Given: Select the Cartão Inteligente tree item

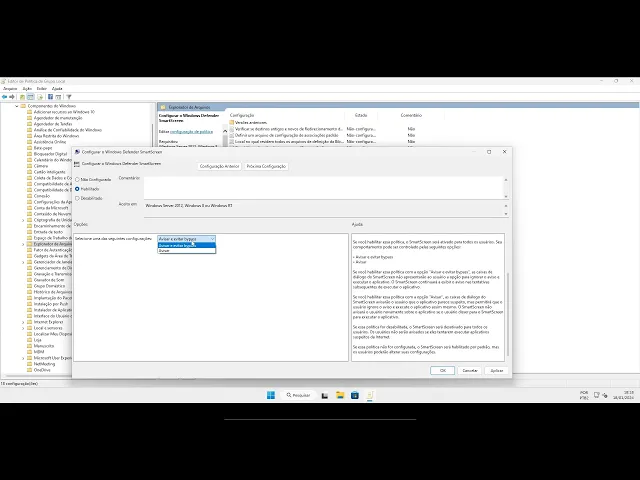Looking at the screenshot, I should [x=49, y=172].
